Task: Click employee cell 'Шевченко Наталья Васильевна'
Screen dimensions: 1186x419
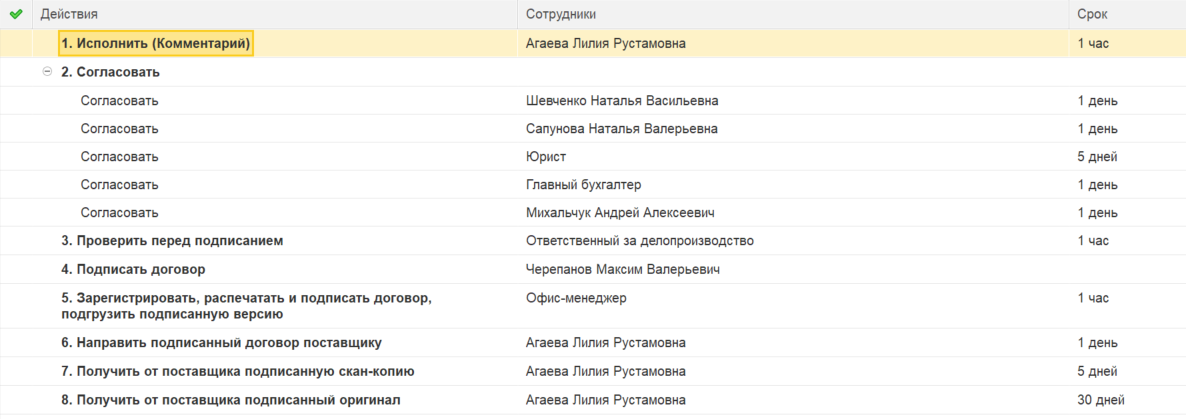Action: [x=622, y=101]
